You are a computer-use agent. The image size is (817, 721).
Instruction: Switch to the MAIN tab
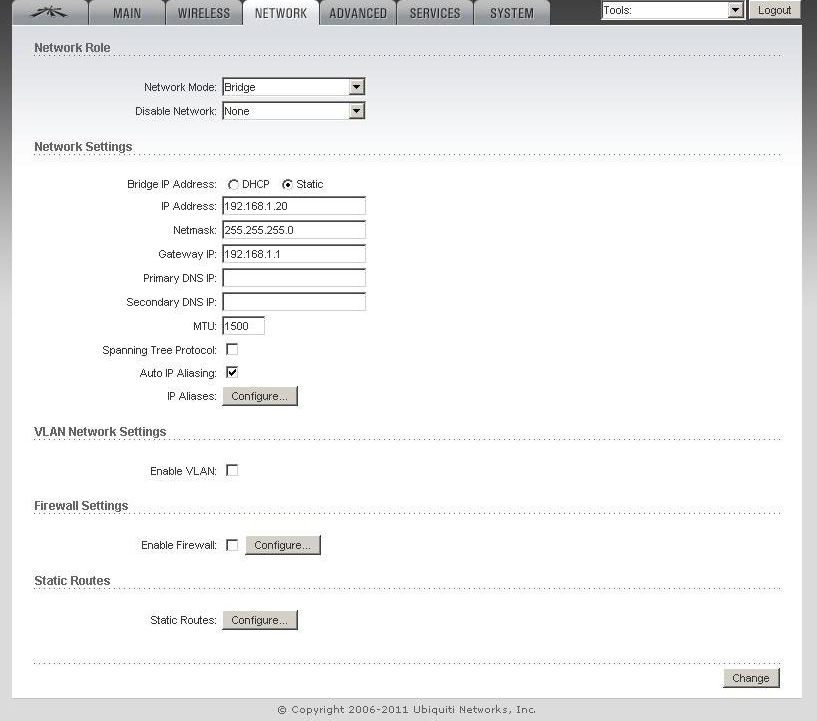pos(127,13)
